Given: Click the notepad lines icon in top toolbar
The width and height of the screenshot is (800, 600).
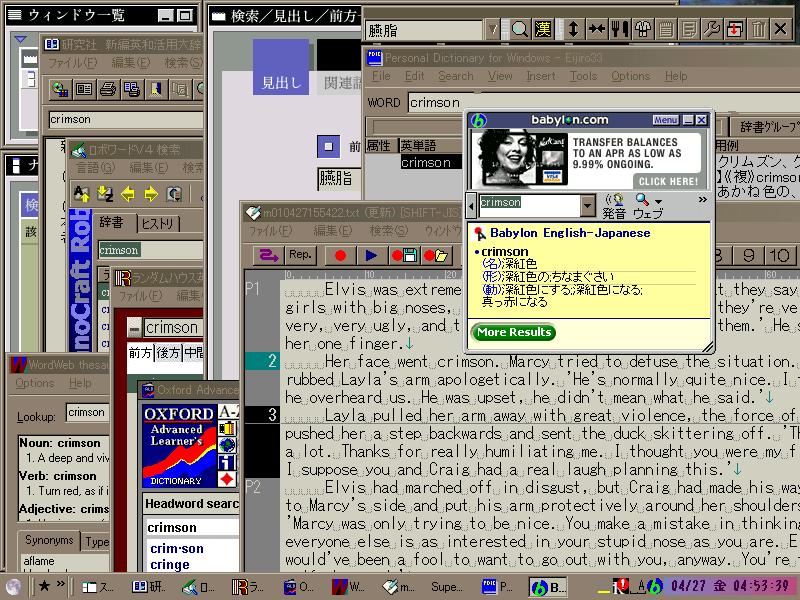Looking at the screenshot, I should pyautogui.click(x=666, y=30).
